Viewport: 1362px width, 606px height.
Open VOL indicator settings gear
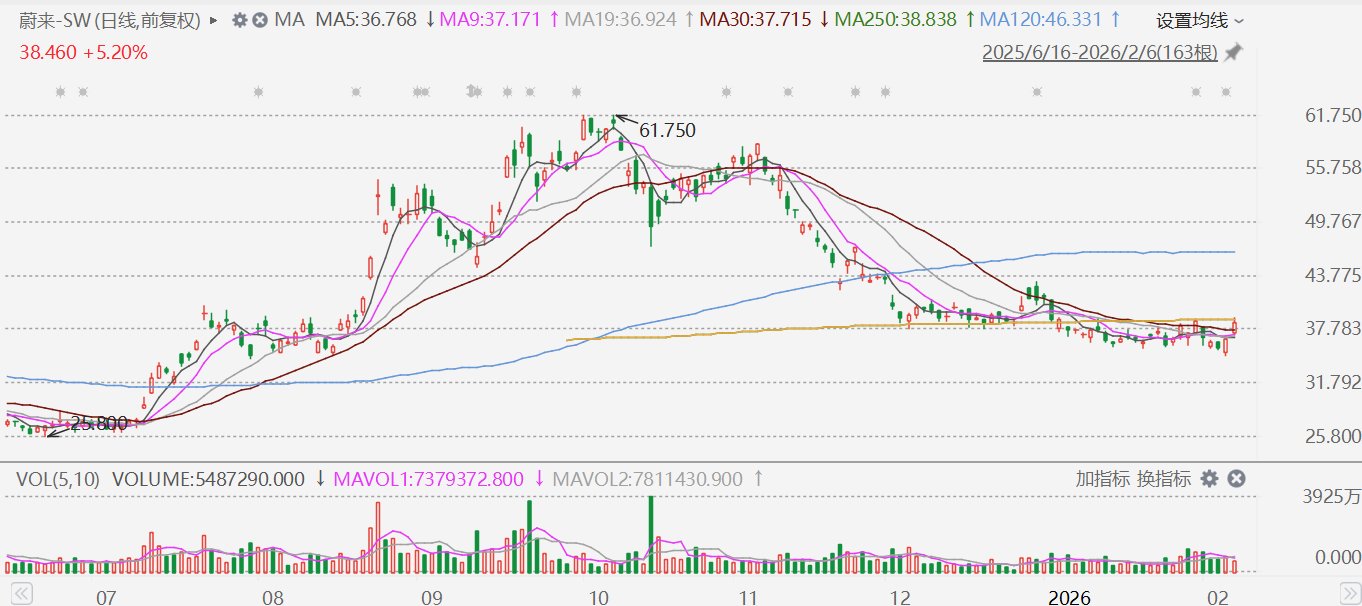(1210, 479)
